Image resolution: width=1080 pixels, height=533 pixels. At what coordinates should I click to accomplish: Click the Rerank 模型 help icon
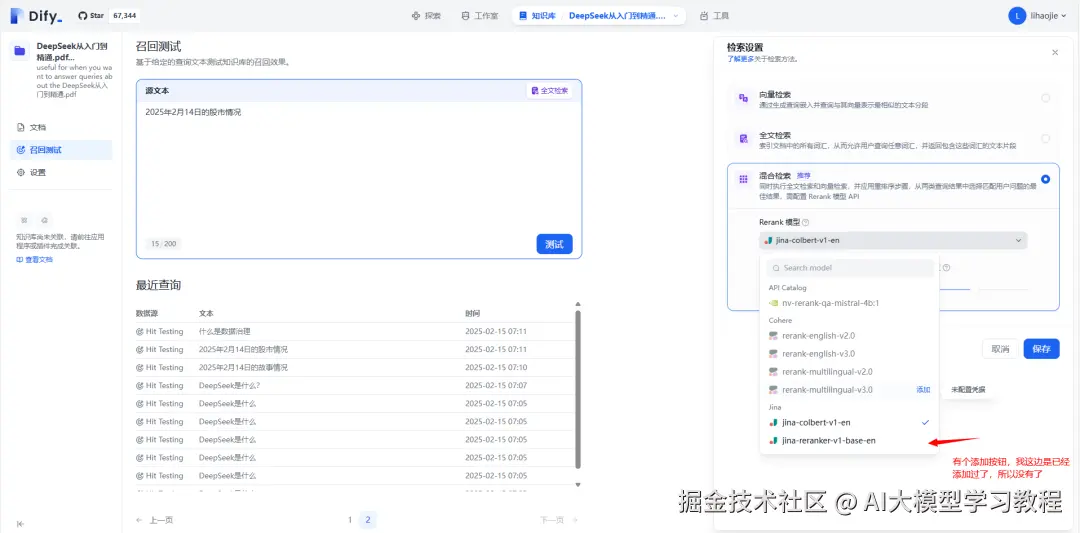point(805,222)
